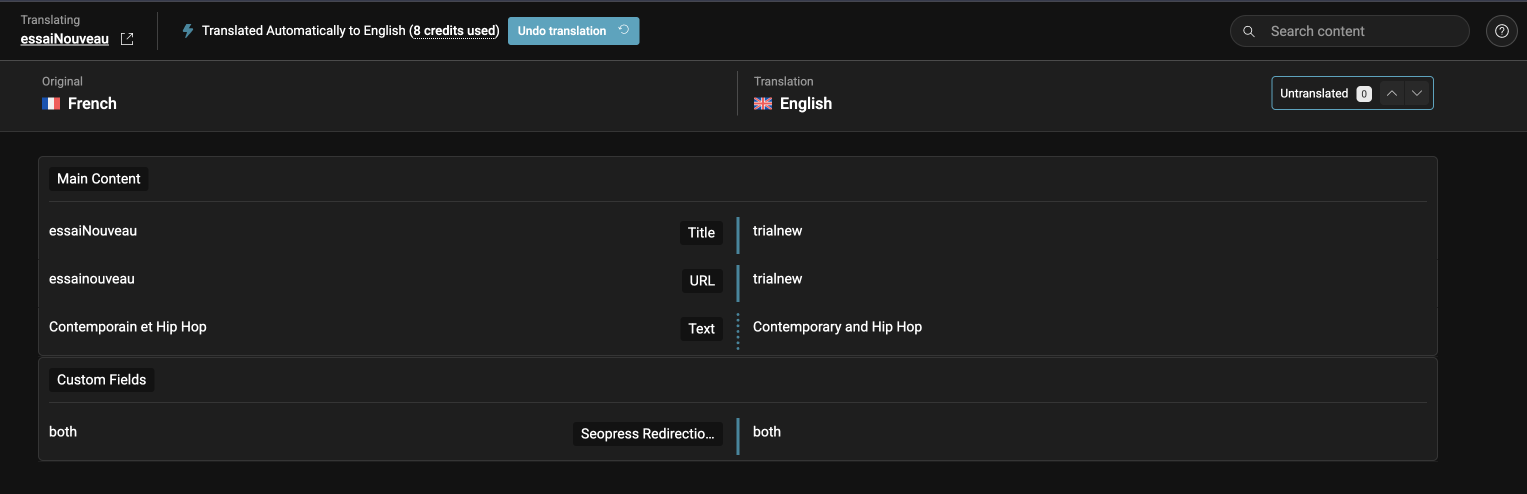
Task: Edit the Title translation trialnew
Action: [1087, 231]
